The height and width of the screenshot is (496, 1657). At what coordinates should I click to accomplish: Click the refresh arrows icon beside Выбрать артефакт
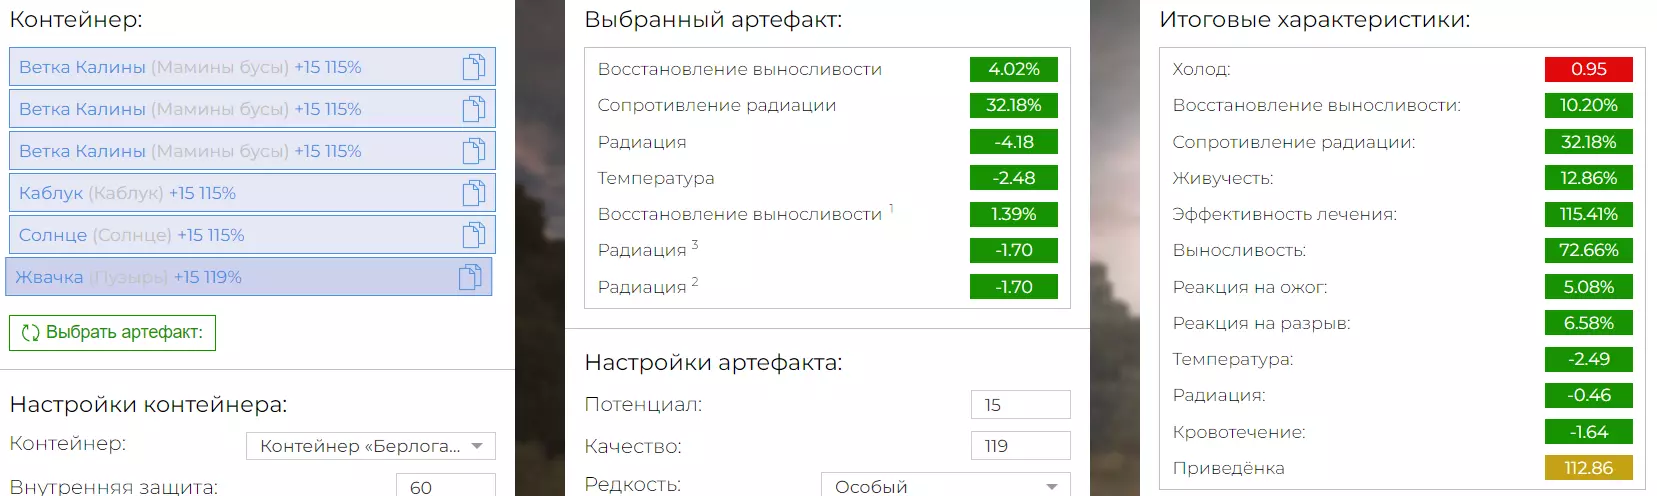pyautogui.click(x=31, y=333)
